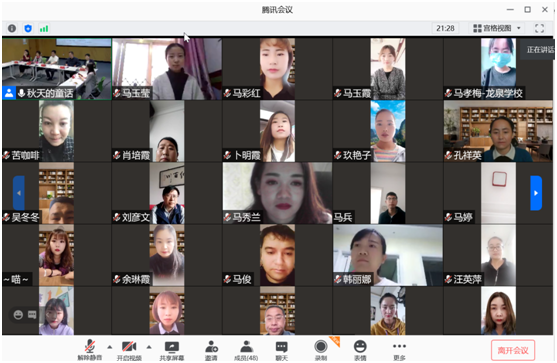Expand video options arrow beside camera
This screenshot has height=363, width=557.
(149, 347)
